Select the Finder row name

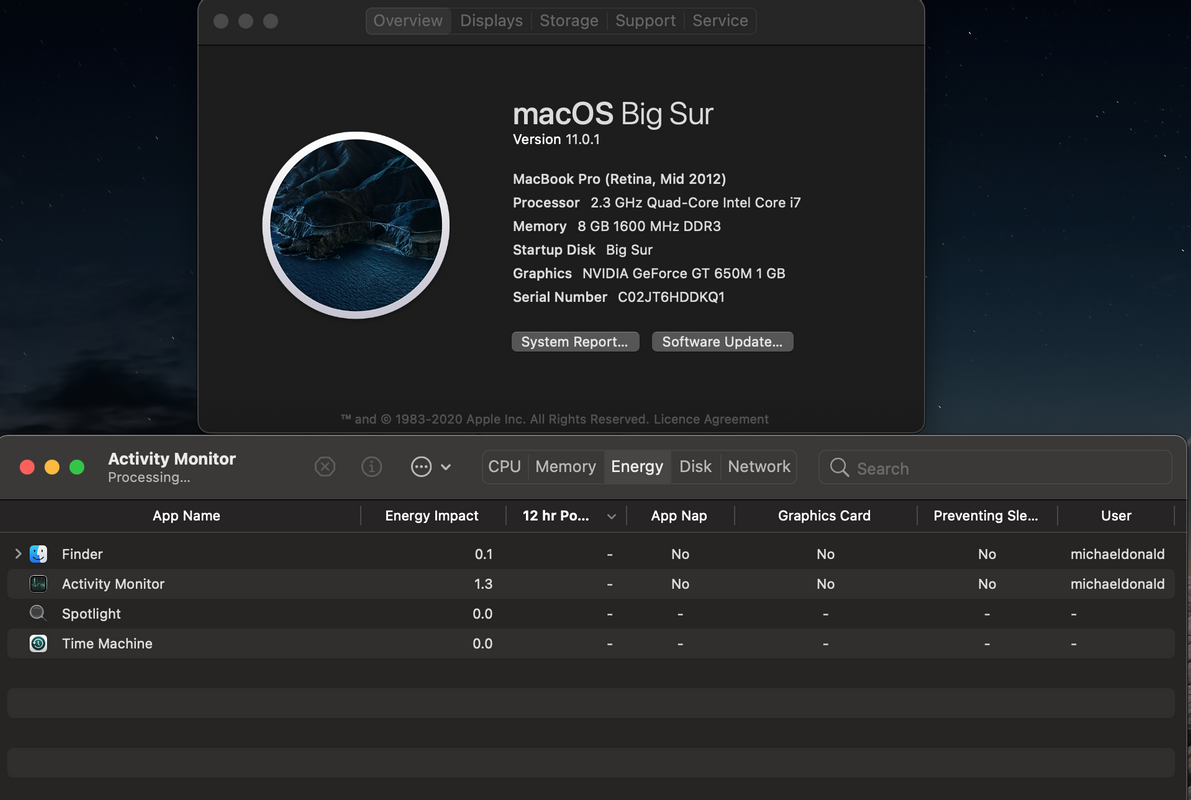82,554
